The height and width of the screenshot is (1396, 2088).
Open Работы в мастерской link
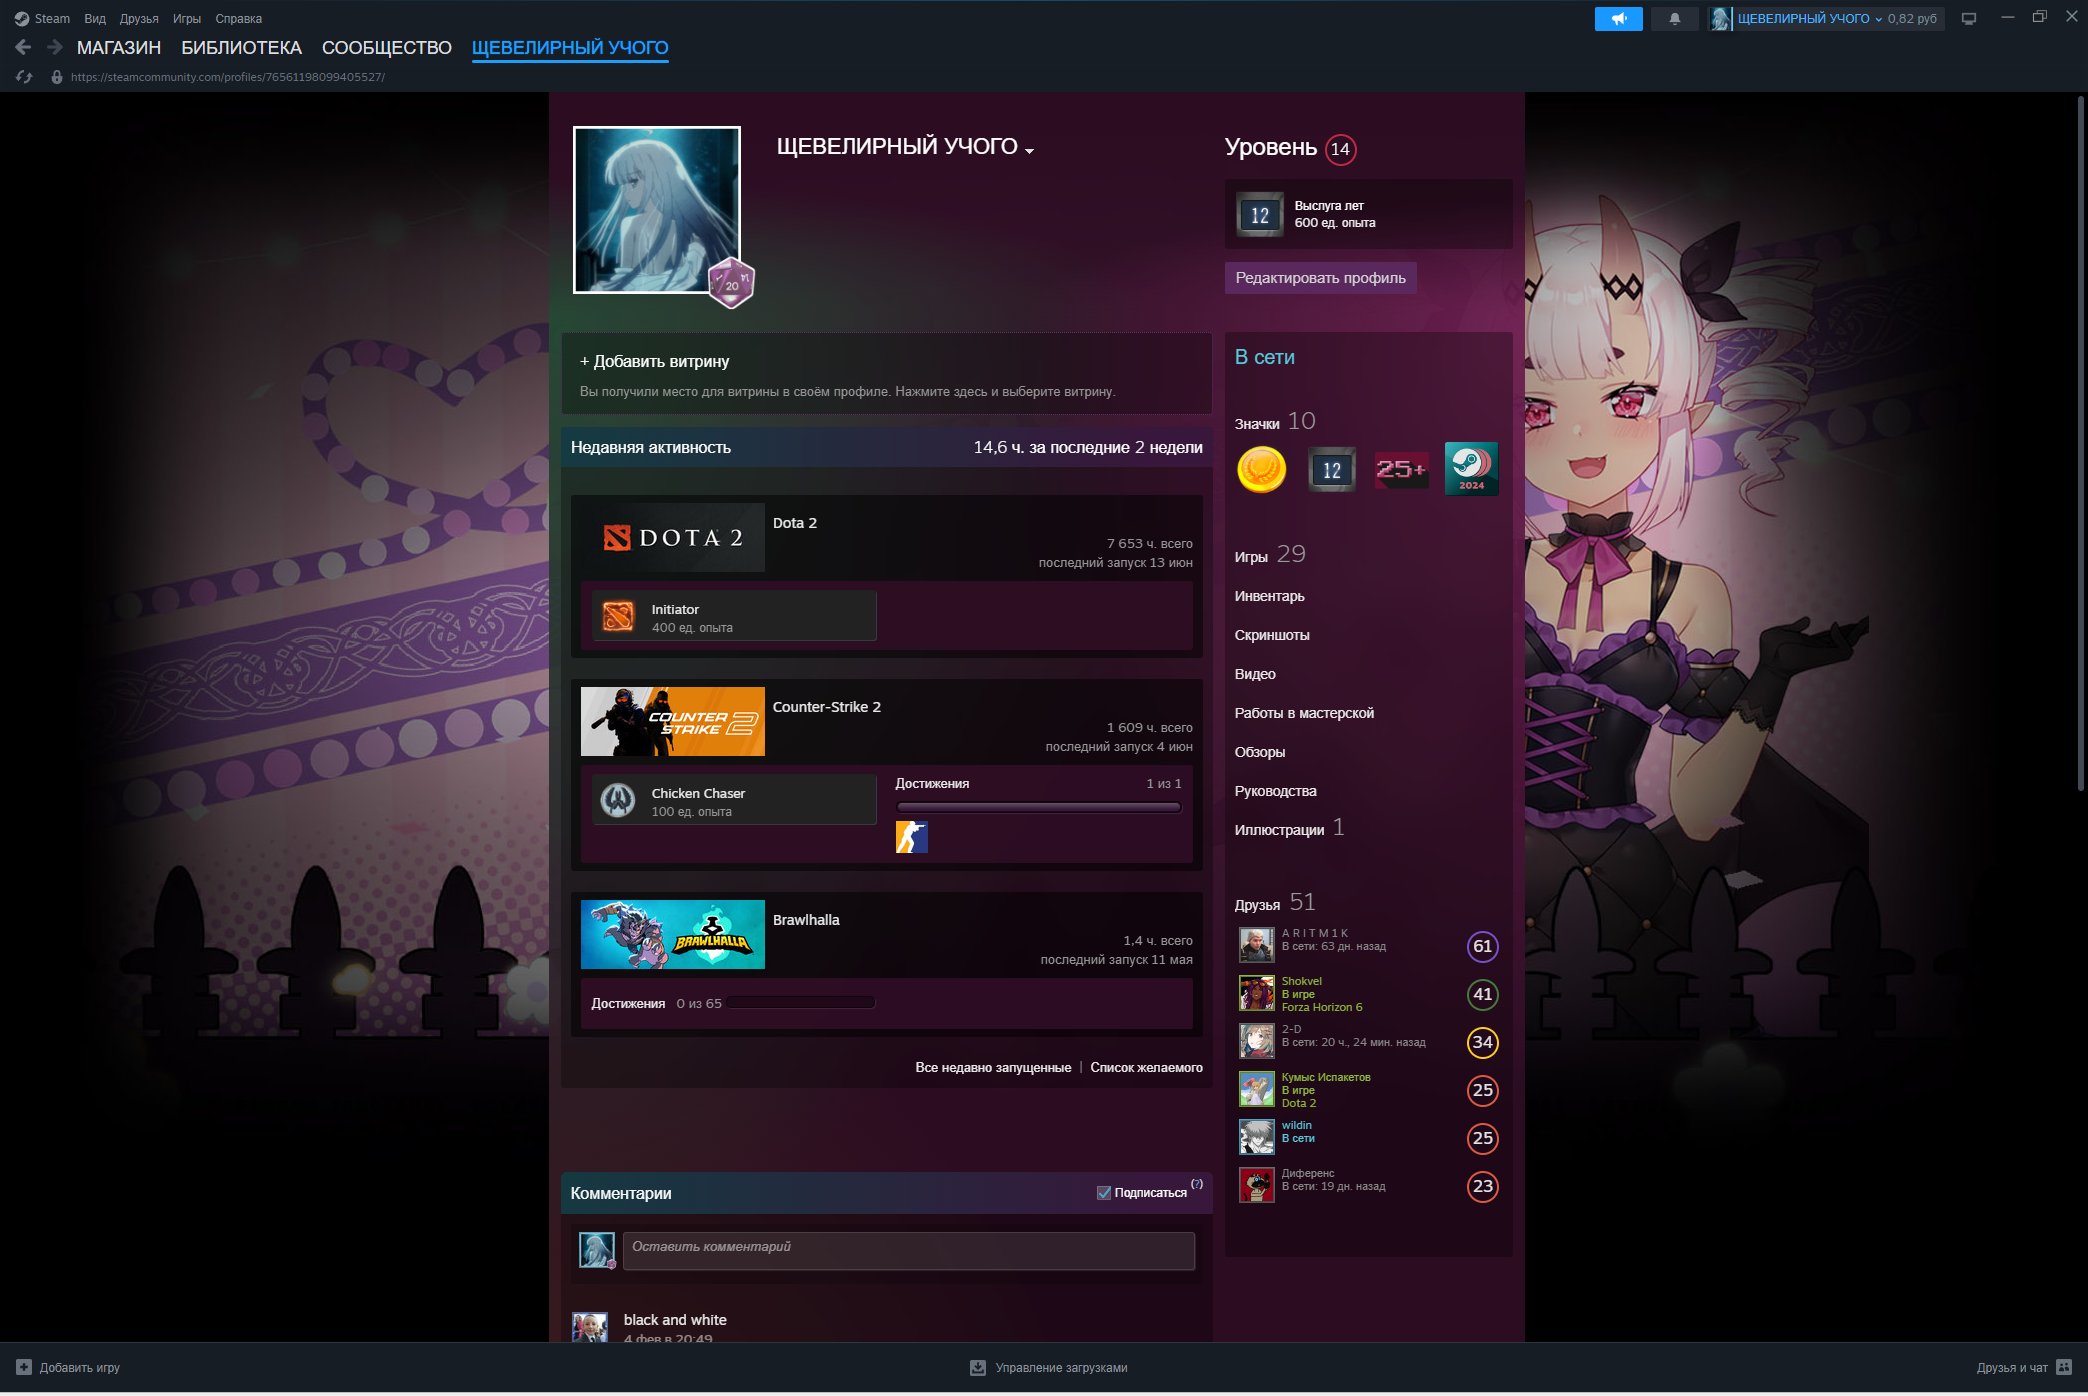[x=1304, y=713]
